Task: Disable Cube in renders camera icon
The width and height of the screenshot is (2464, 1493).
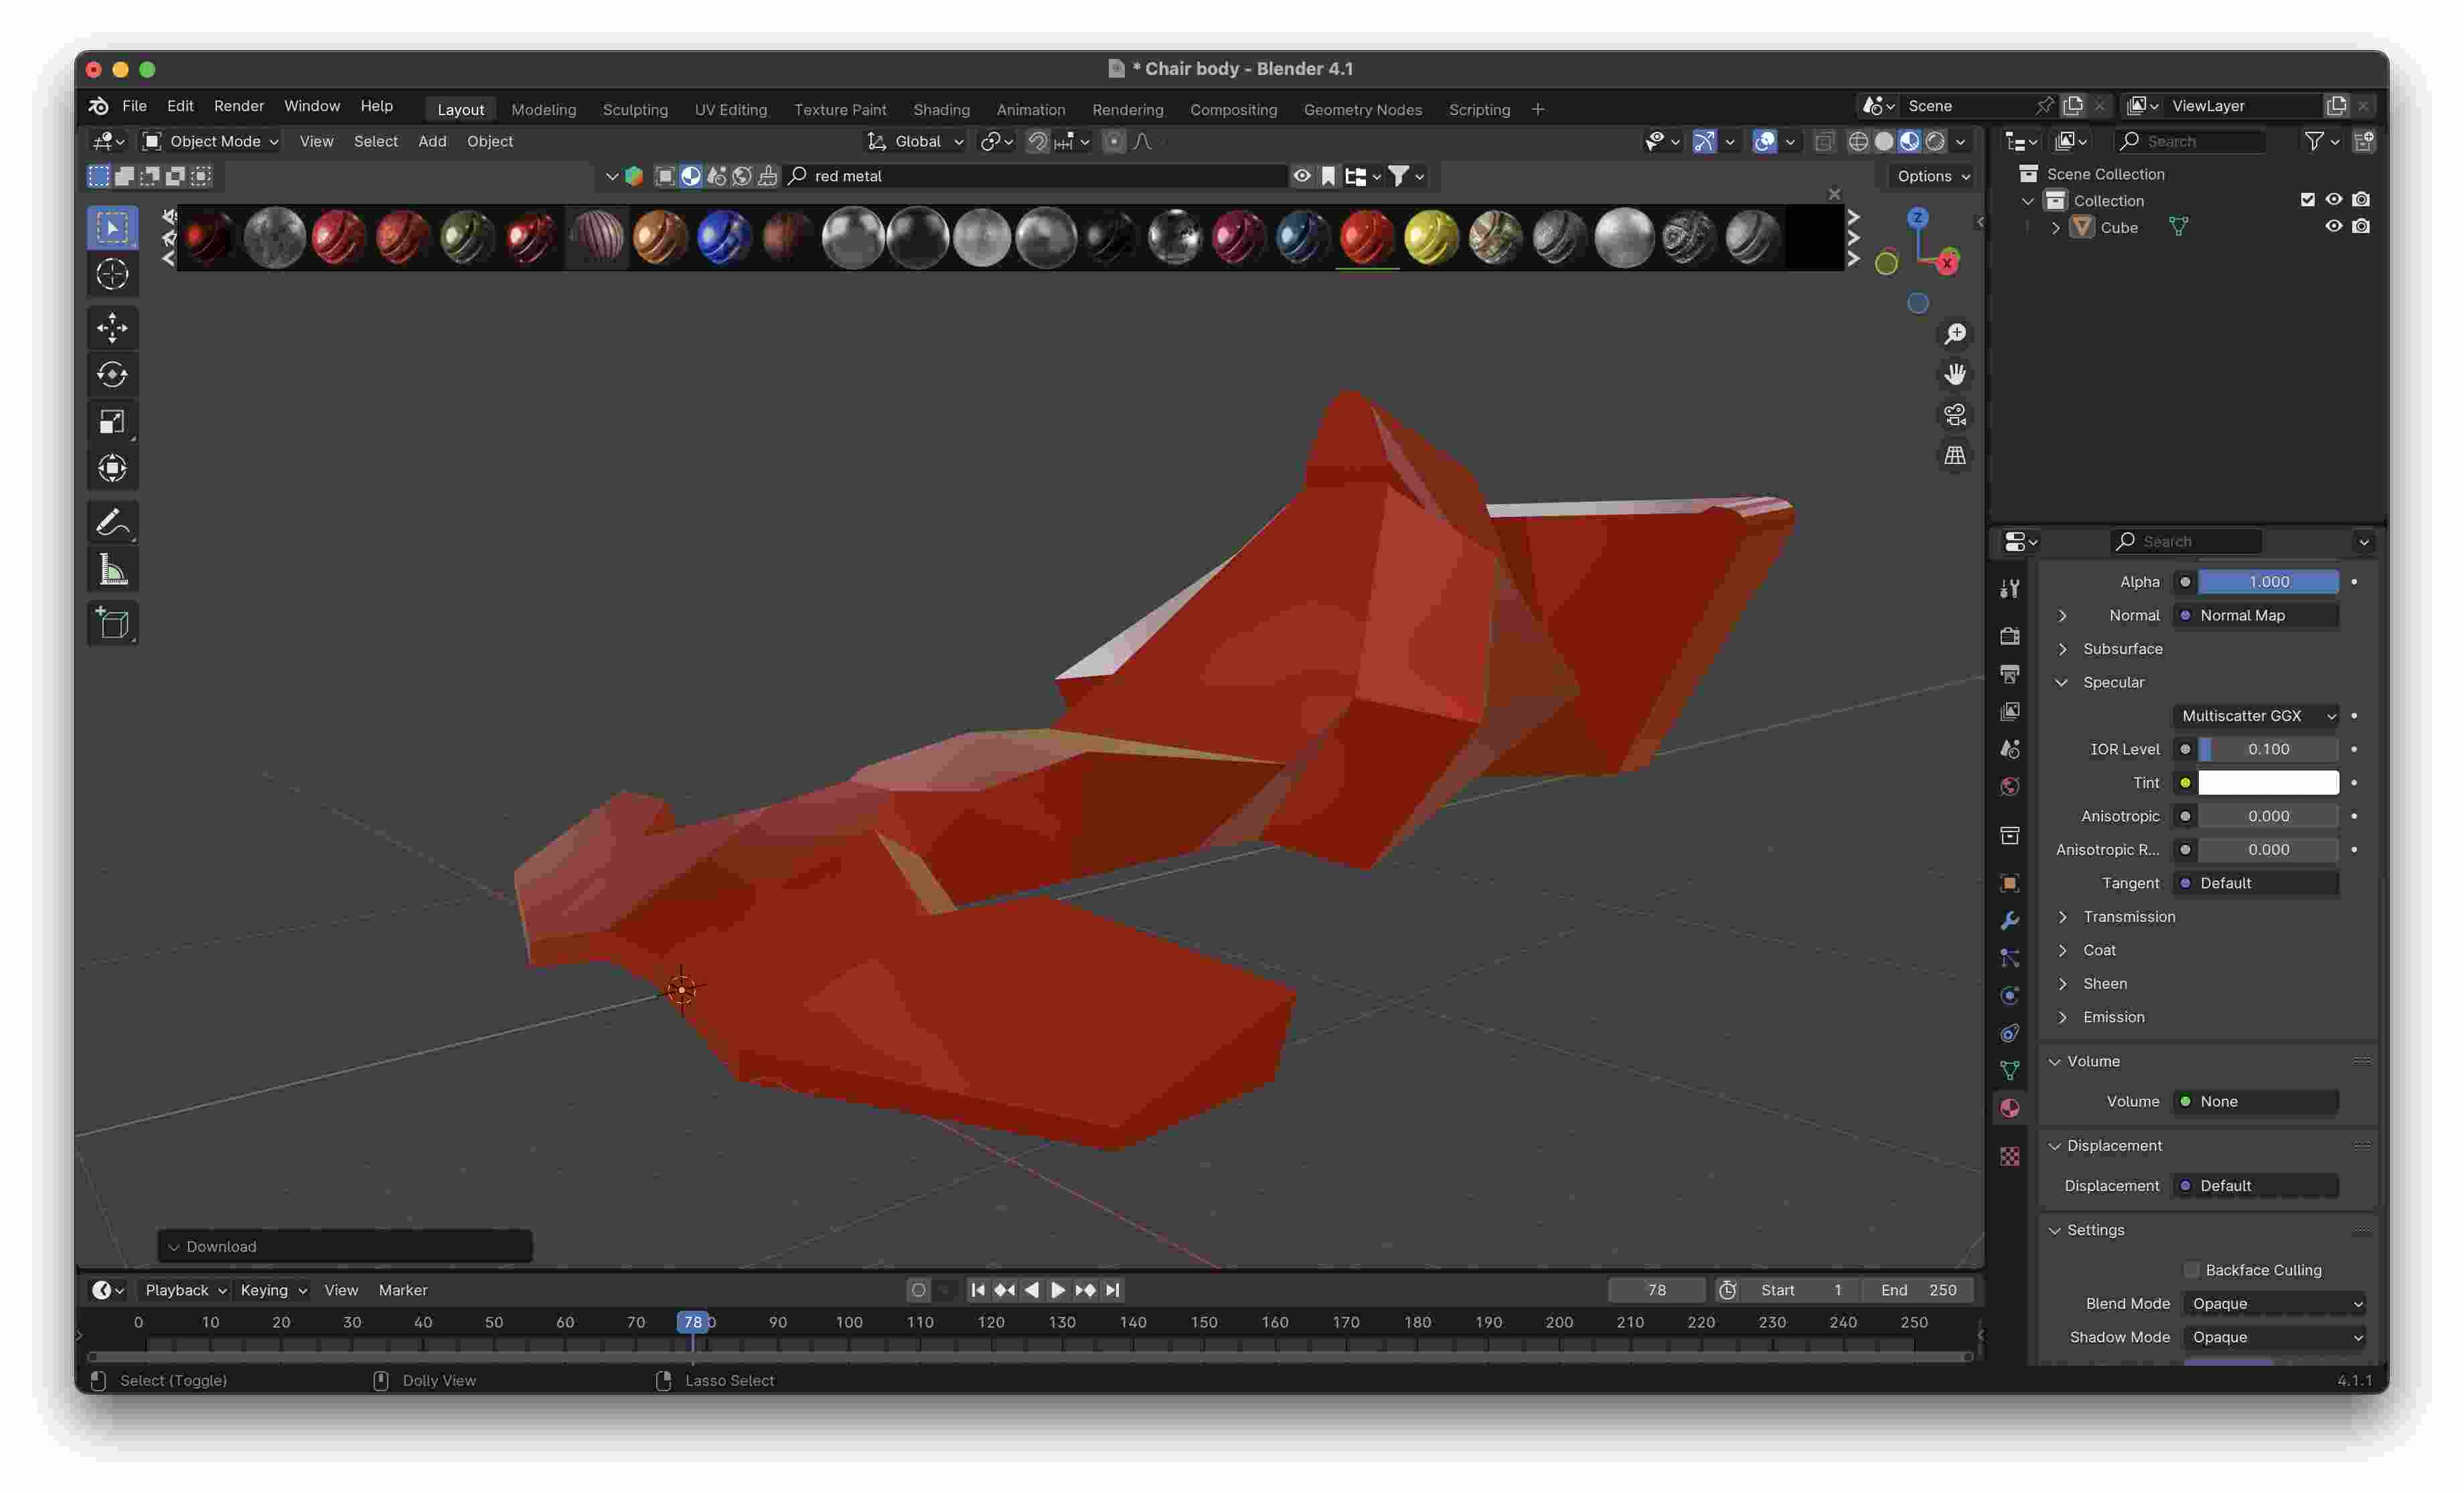Action: point(2360,227)
